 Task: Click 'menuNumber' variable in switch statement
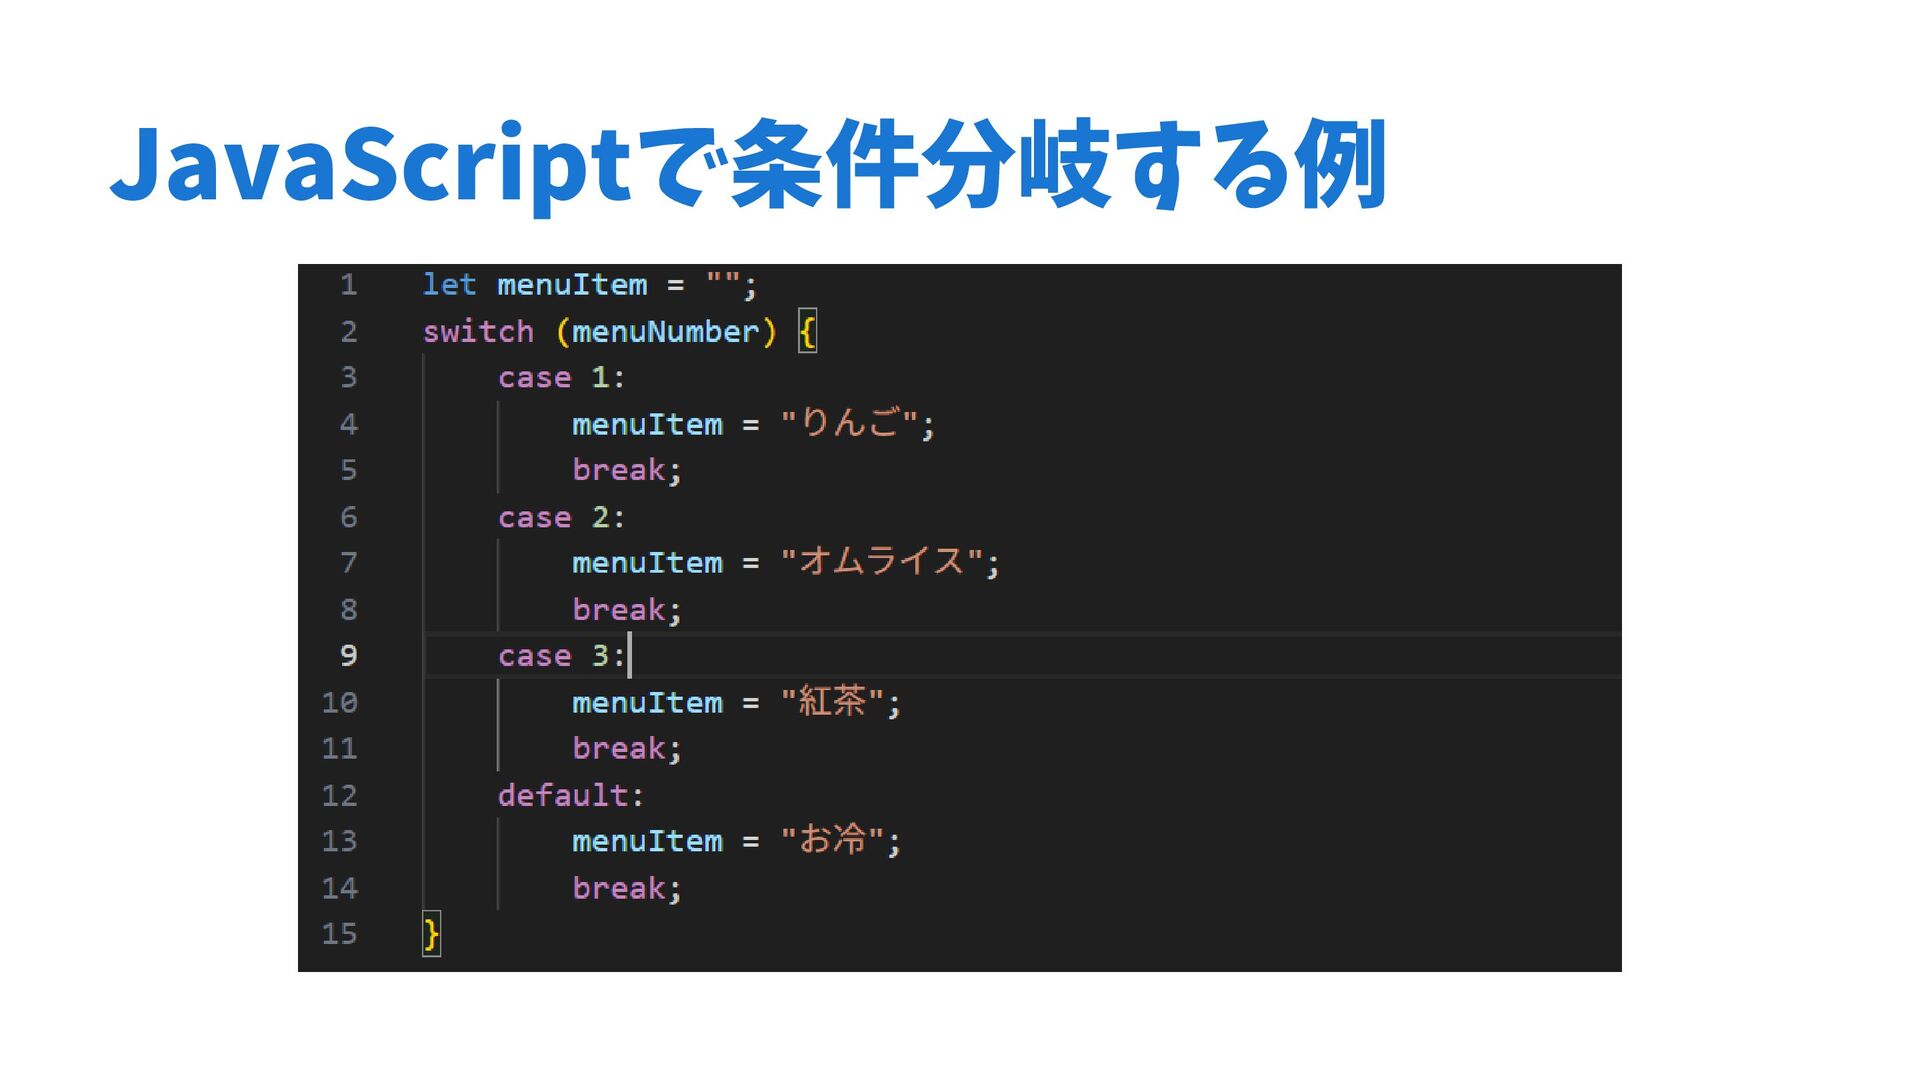665,332
